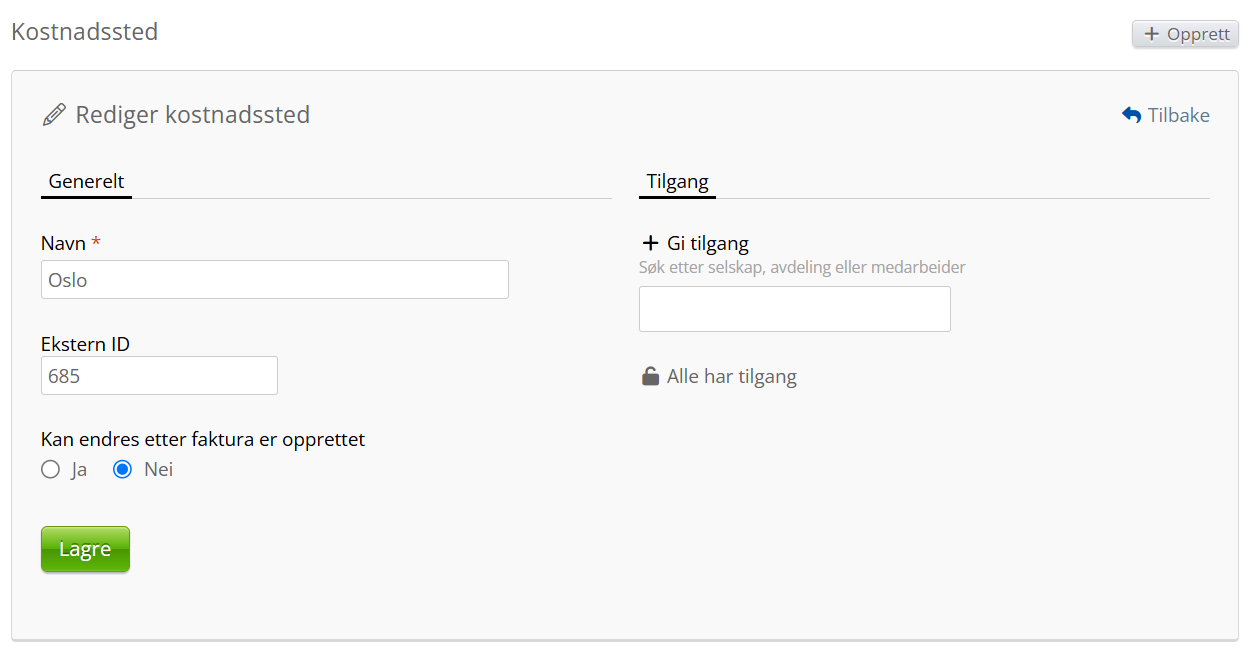Click the Gi tilgang label
The height and width of the screenshot is (653, 1250).
(x=707, y=243)
